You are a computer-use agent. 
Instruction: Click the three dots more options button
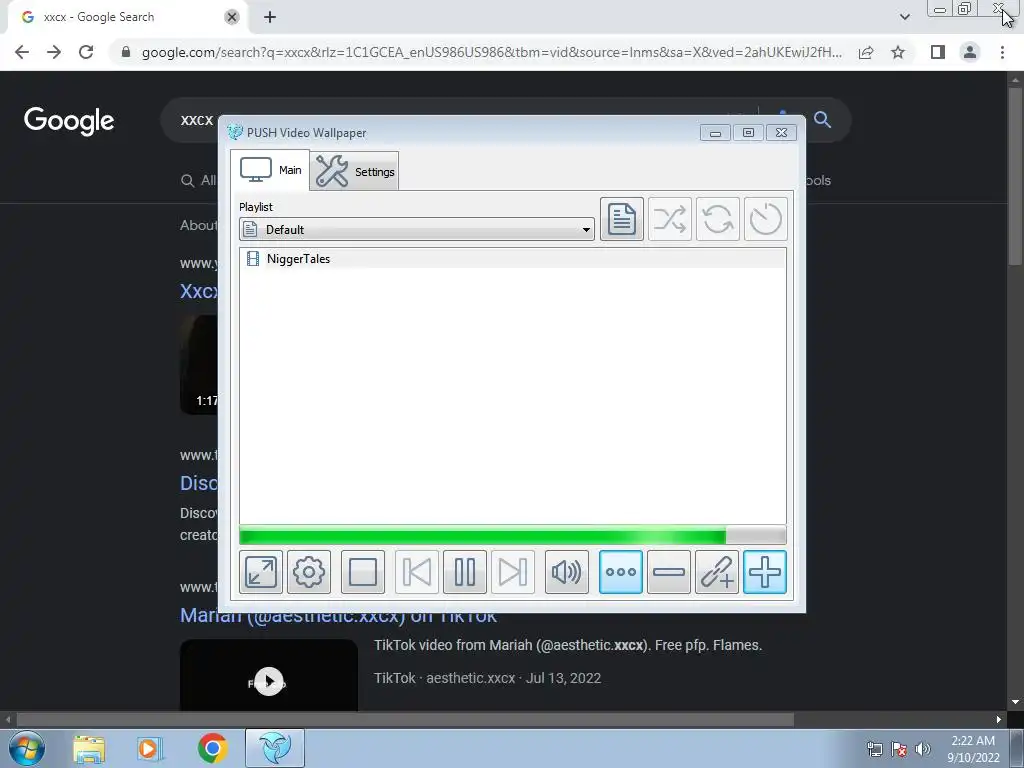620,572
